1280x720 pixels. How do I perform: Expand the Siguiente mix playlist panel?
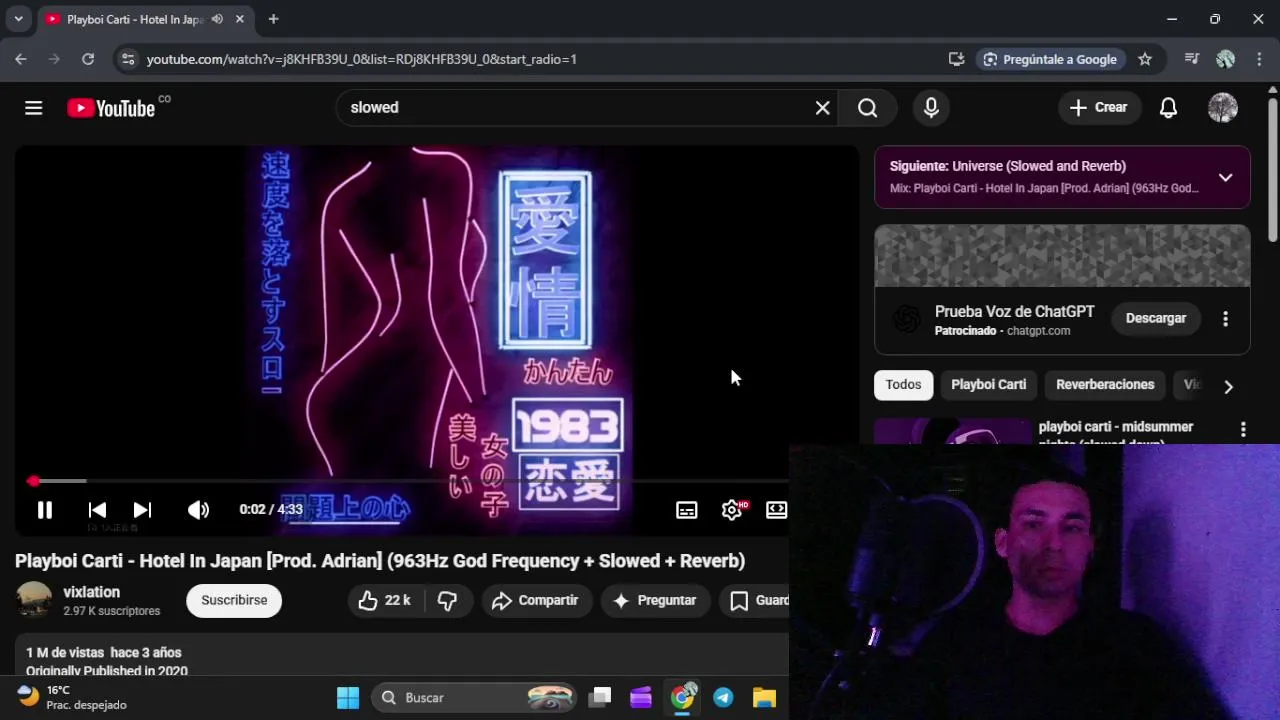click(x=1225, y=177)
